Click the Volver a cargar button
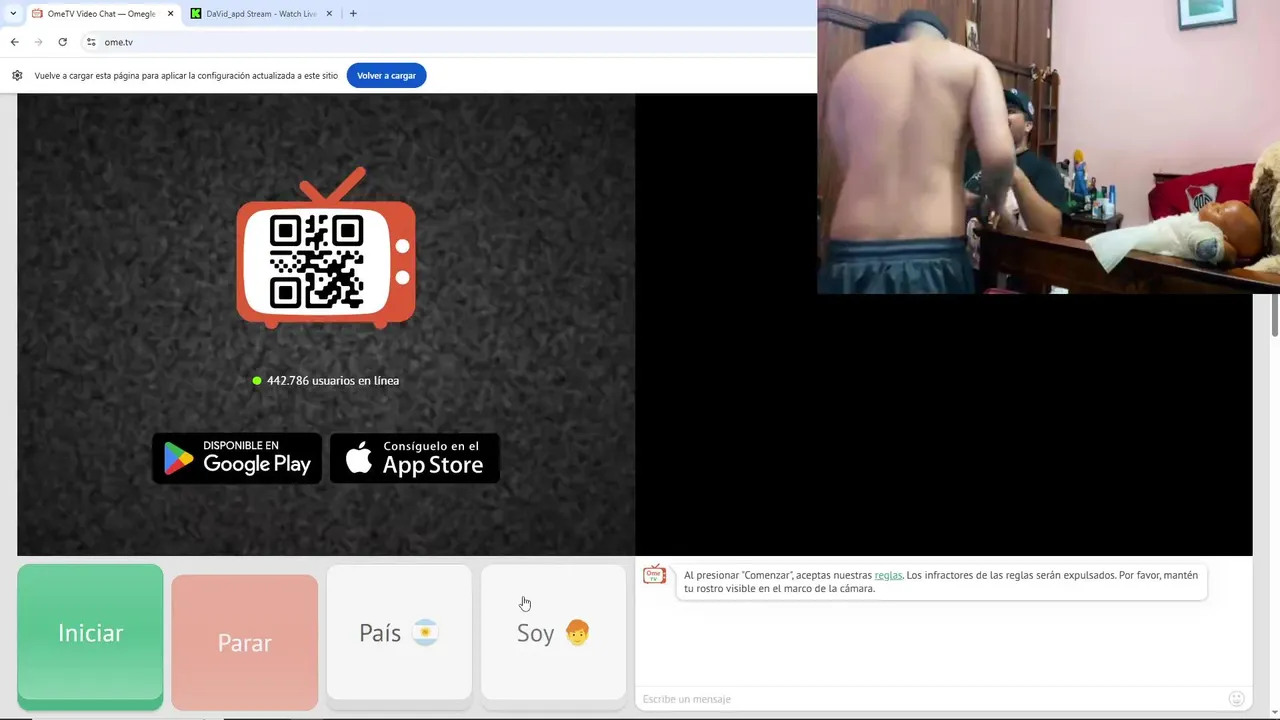 pyautogui.click(x=386, y=75)
